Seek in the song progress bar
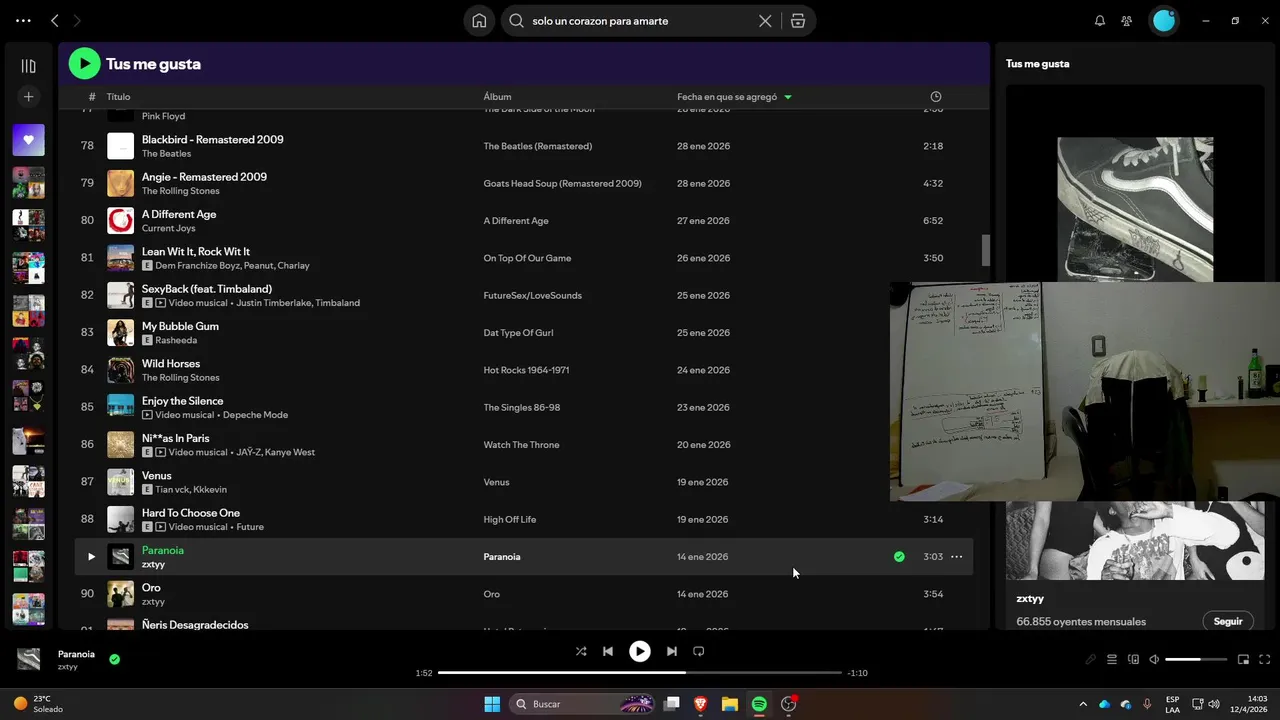The image size is (1280, 720). coord(640,673)
